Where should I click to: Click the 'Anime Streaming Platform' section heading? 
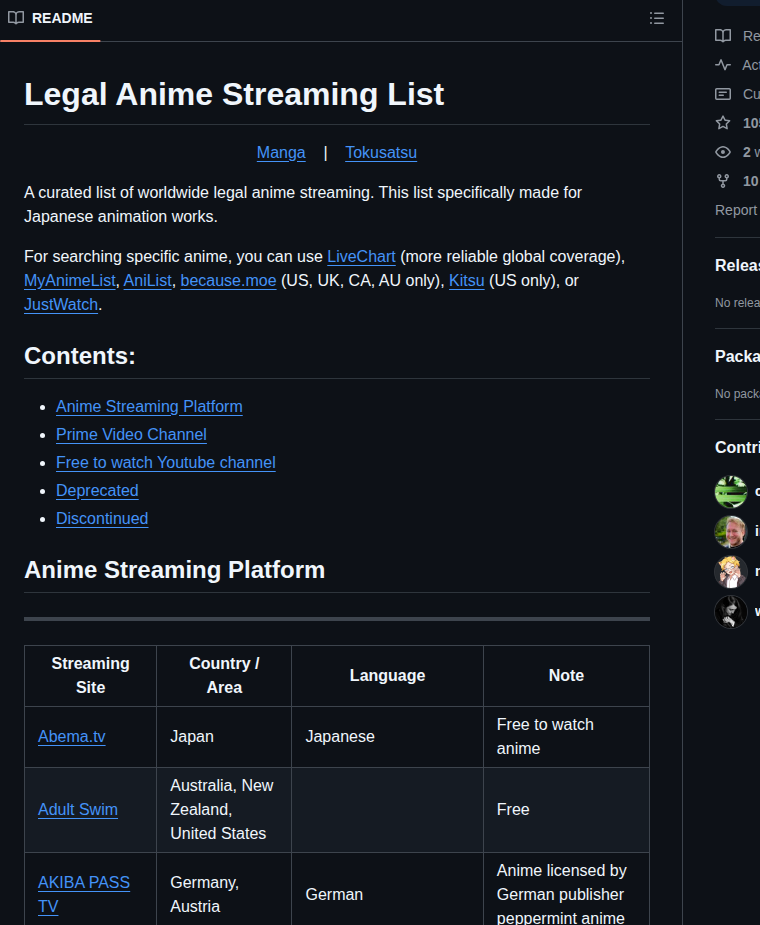(x=175, y=570)
